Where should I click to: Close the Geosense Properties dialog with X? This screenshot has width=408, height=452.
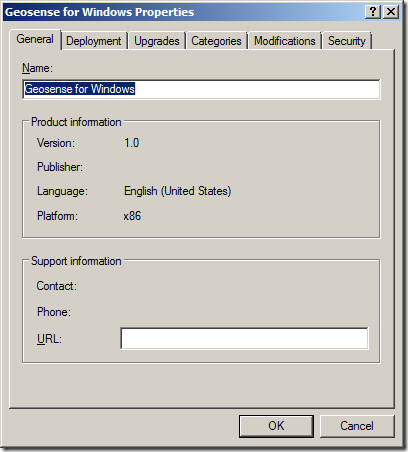[391, 12]
